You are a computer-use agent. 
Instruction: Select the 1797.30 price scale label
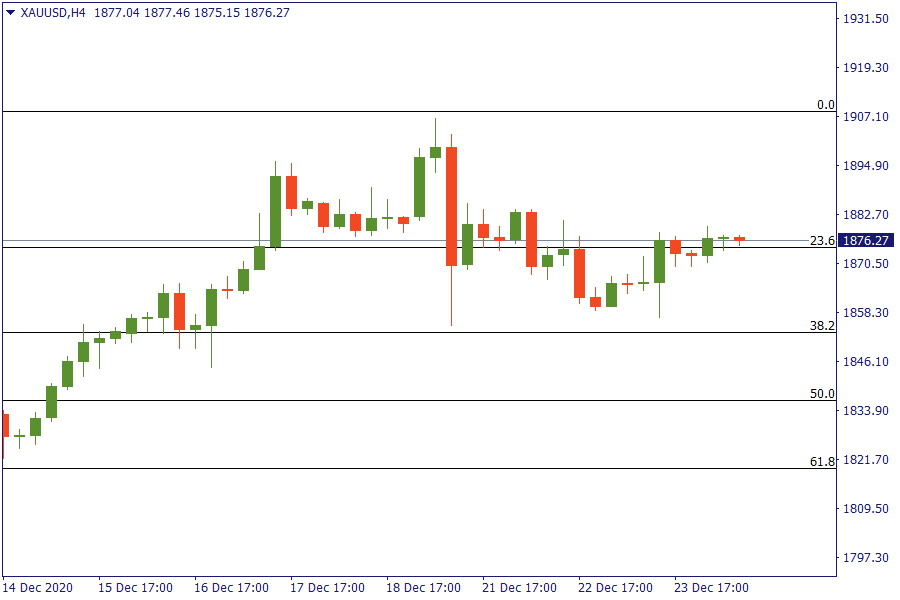pos(866,557)
